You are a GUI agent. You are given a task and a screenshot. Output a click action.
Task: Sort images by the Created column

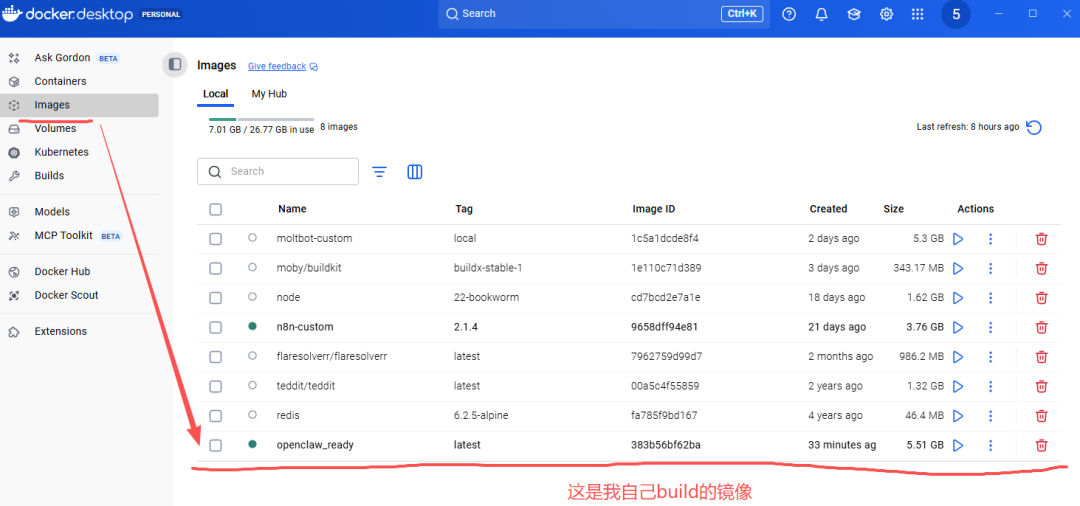828,209
